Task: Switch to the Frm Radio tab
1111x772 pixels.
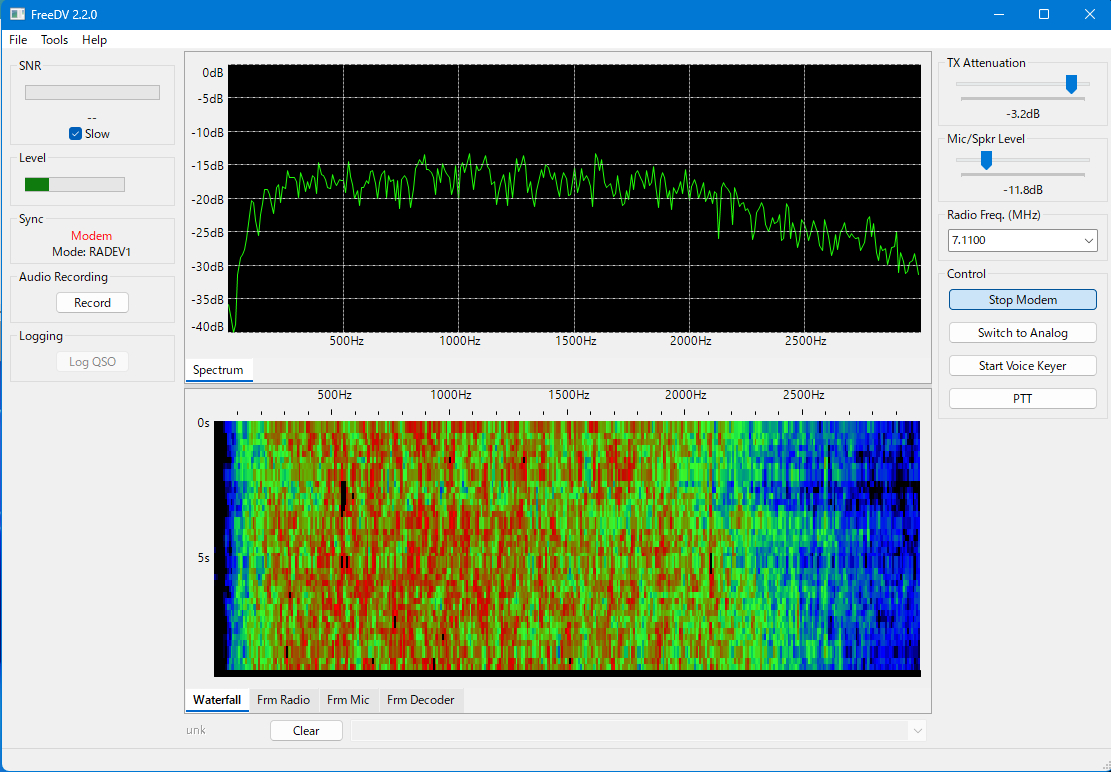Action: coord(283,700)
